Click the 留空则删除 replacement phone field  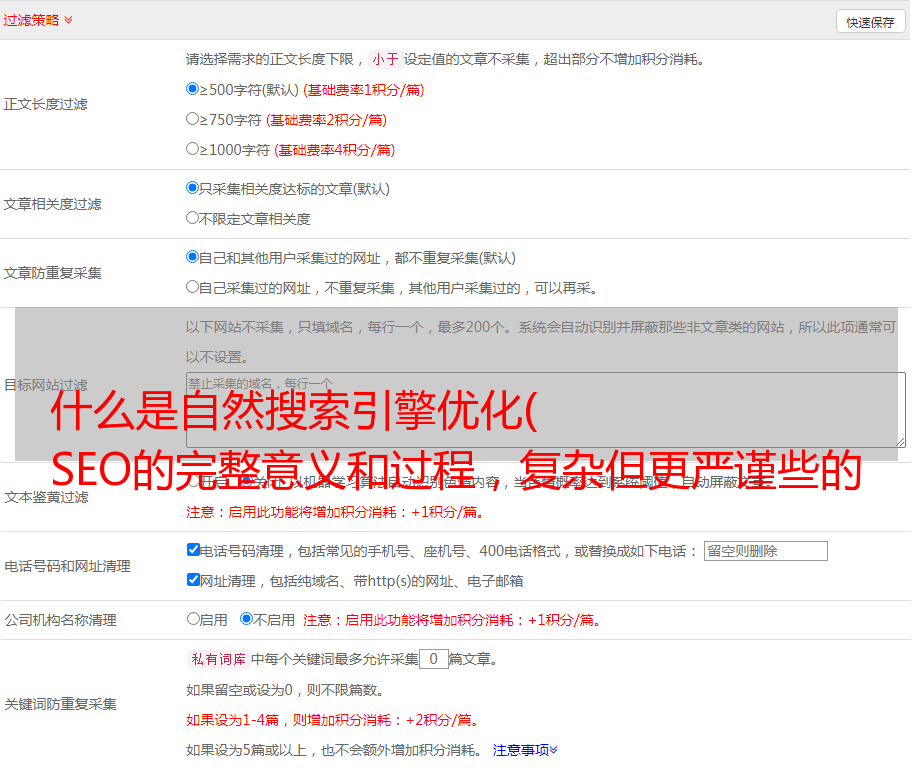(x=765, y=551)
